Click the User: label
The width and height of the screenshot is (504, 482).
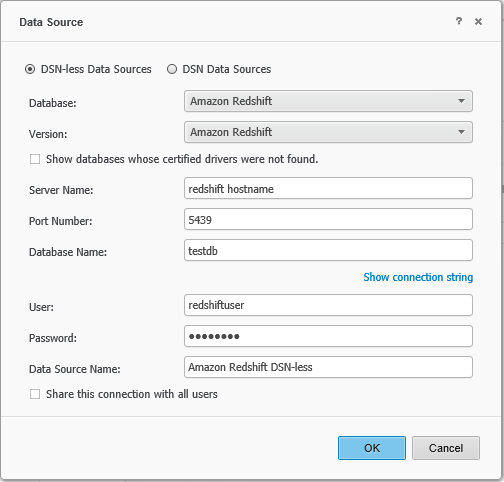pos(41,307)
